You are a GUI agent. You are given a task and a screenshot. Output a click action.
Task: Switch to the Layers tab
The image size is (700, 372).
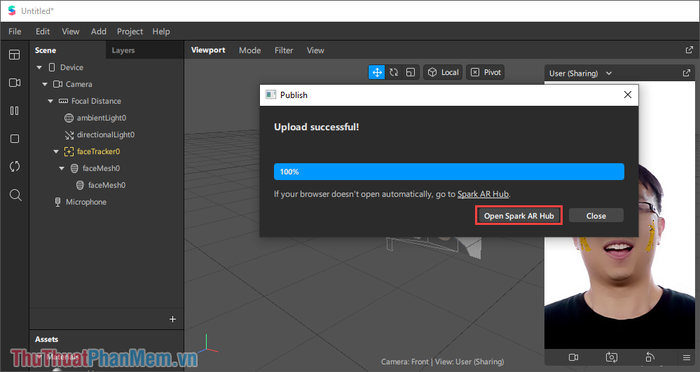point(123,50)
